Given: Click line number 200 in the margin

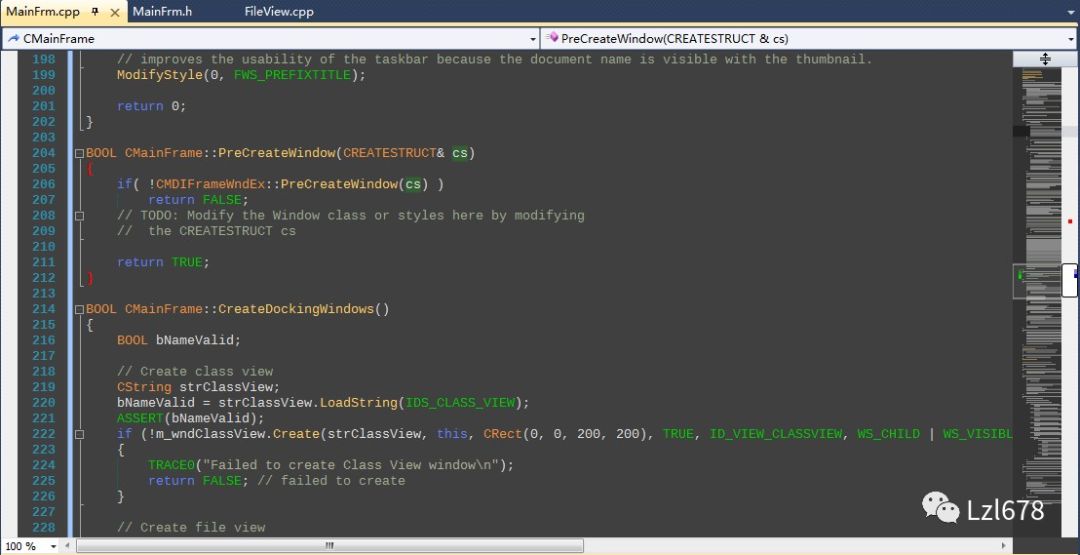Looking at the screenshot, I should [43, 90].
